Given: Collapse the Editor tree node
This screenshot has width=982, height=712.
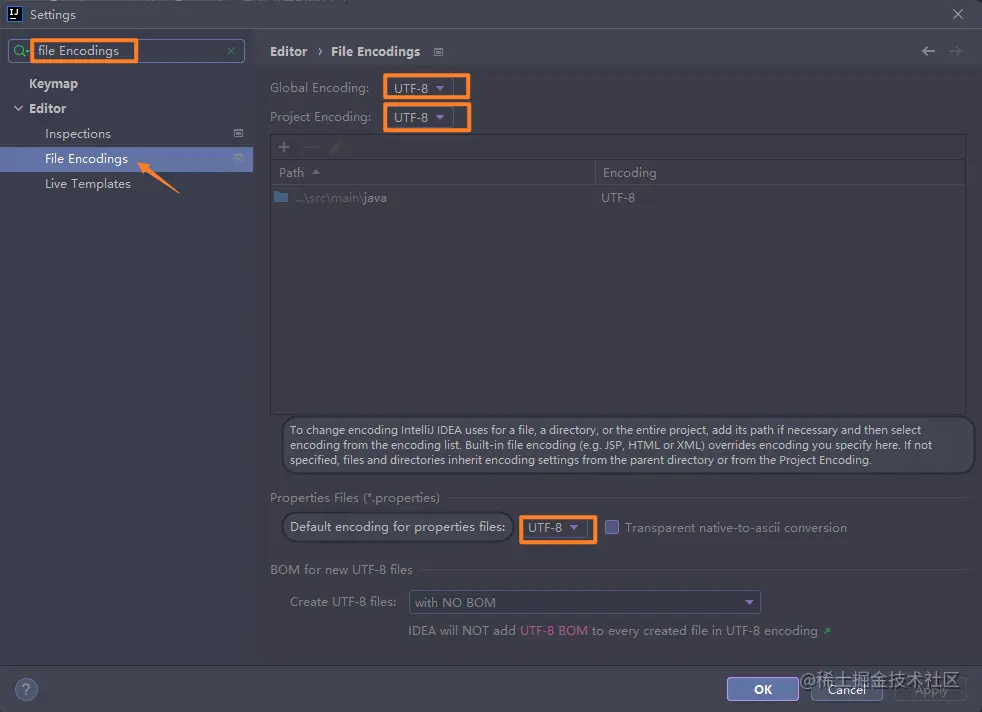Looking at the screenshot, I should tap(19, 108).
